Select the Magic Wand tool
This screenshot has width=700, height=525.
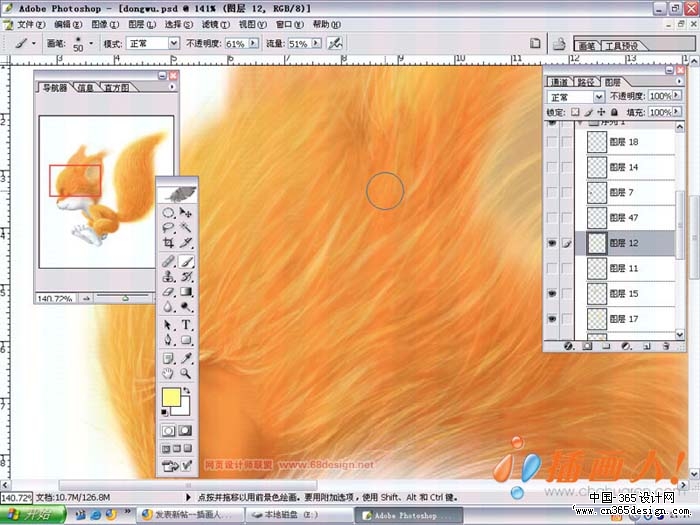[186, 228]
